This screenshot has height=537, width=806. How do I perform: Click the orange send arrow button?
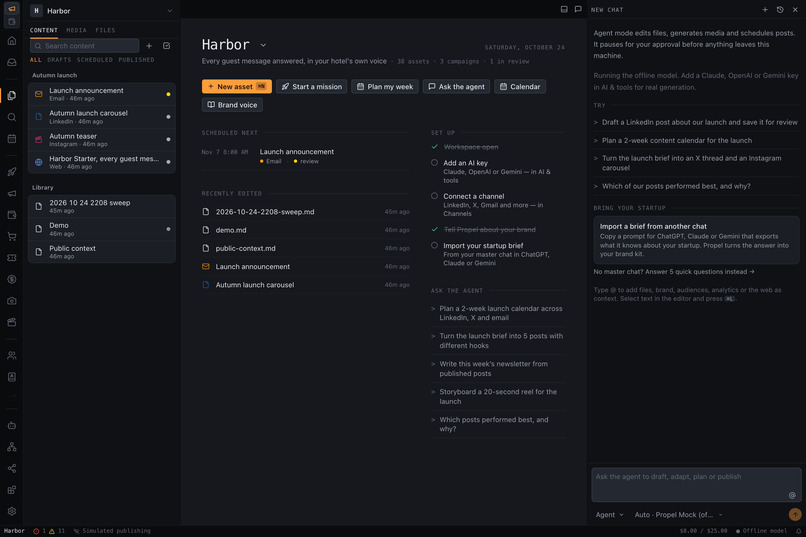(795, 514)
